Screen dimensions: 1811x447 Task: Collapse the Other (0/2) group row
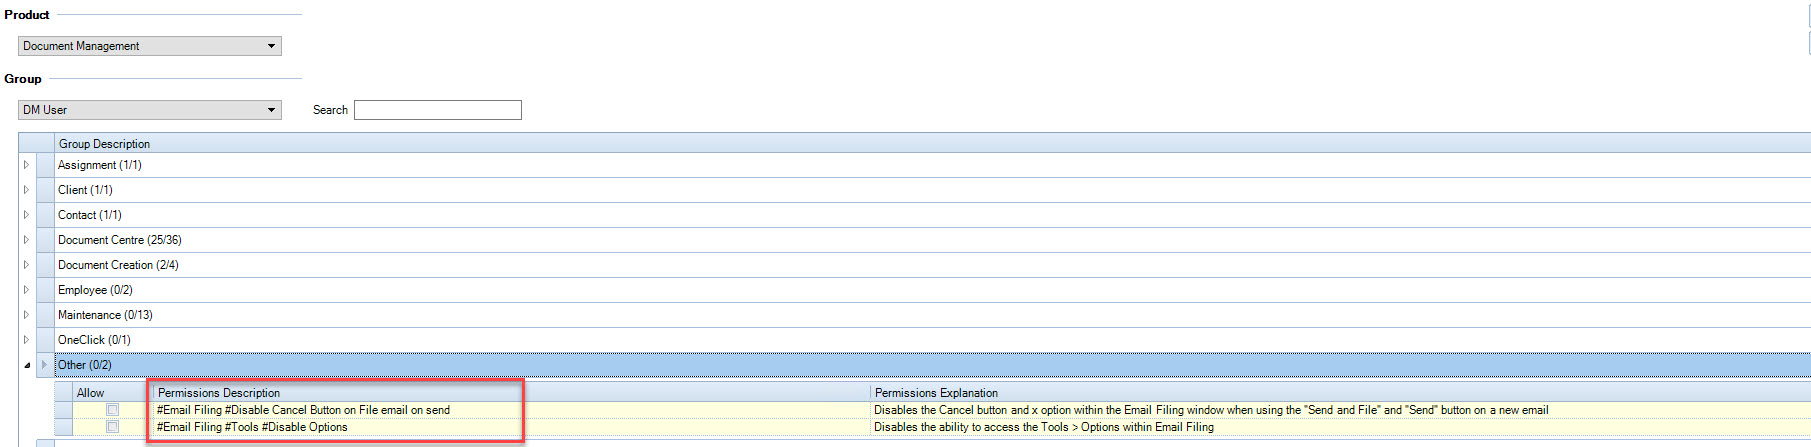click(26, 365)
